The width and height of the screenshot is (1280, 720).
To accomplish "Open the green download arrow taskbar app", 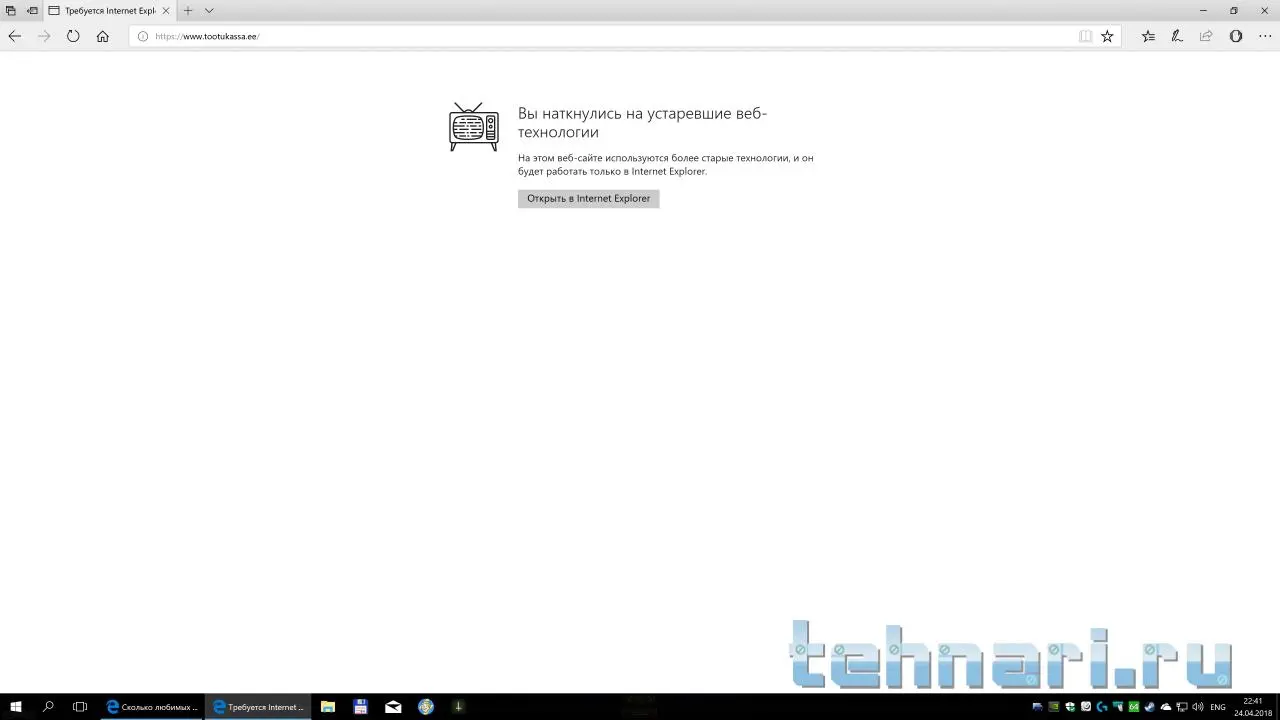I will click(458, 707).
